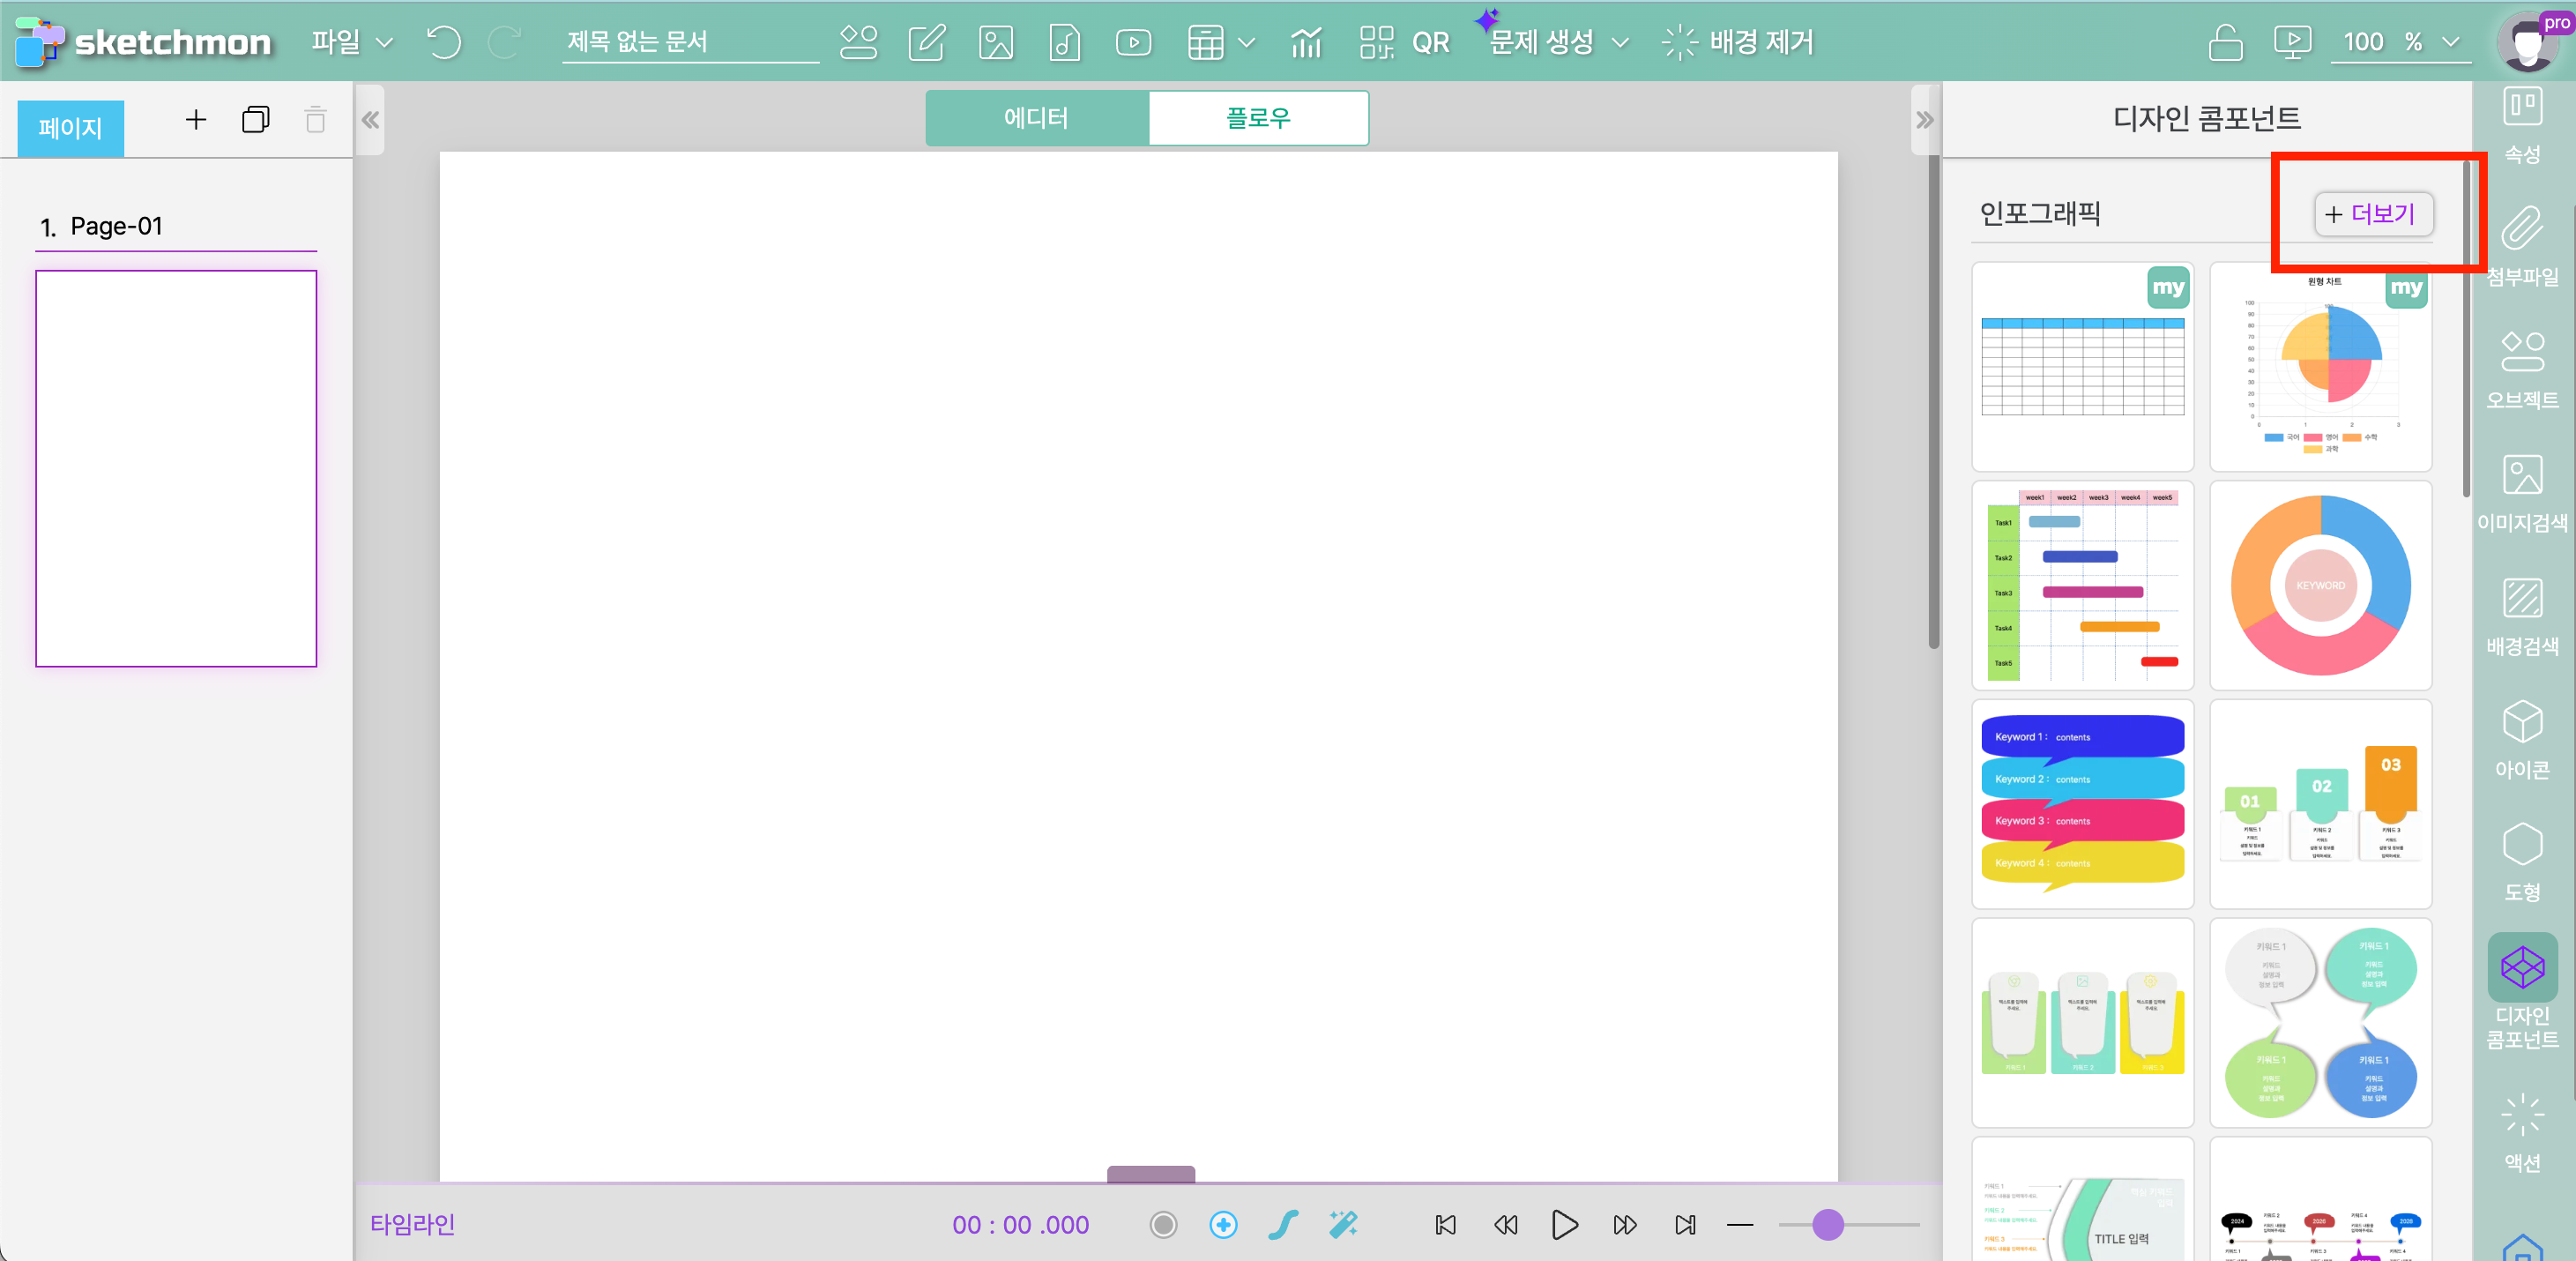Open the chart tool icon
The width and height of the screenshot is (2576, 1261).
(1306, 42)
